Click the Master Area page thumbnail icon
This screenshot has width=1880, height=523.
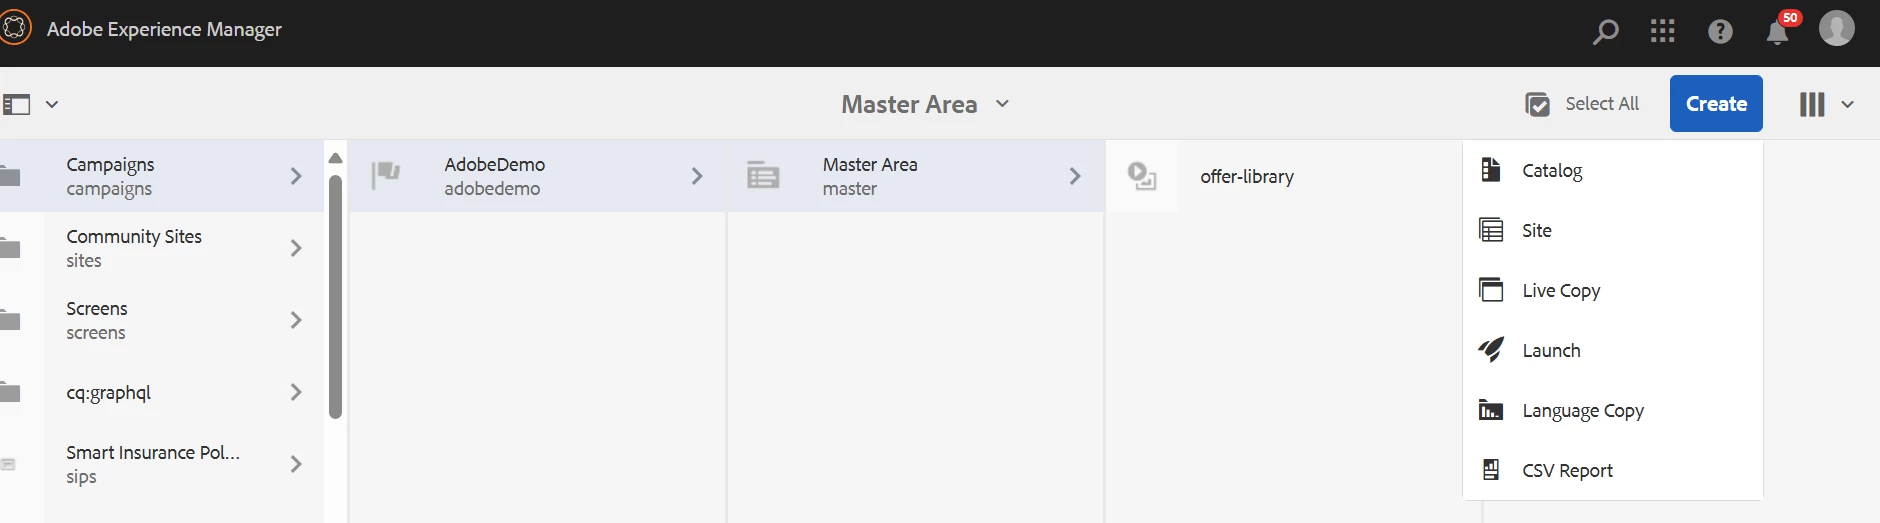pyautogui.click(x=763, y=176)
